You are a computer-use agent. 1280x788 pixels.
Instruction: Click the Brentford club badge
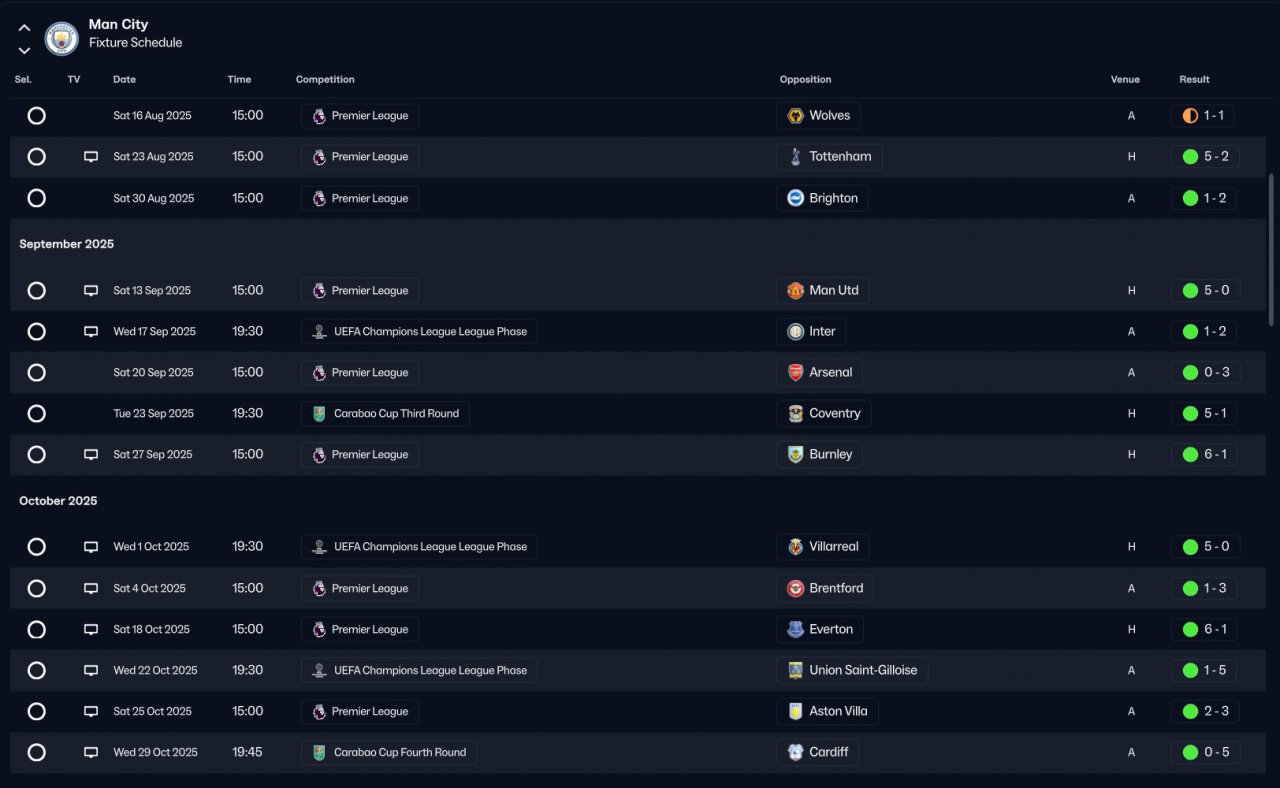coord(796,589)
